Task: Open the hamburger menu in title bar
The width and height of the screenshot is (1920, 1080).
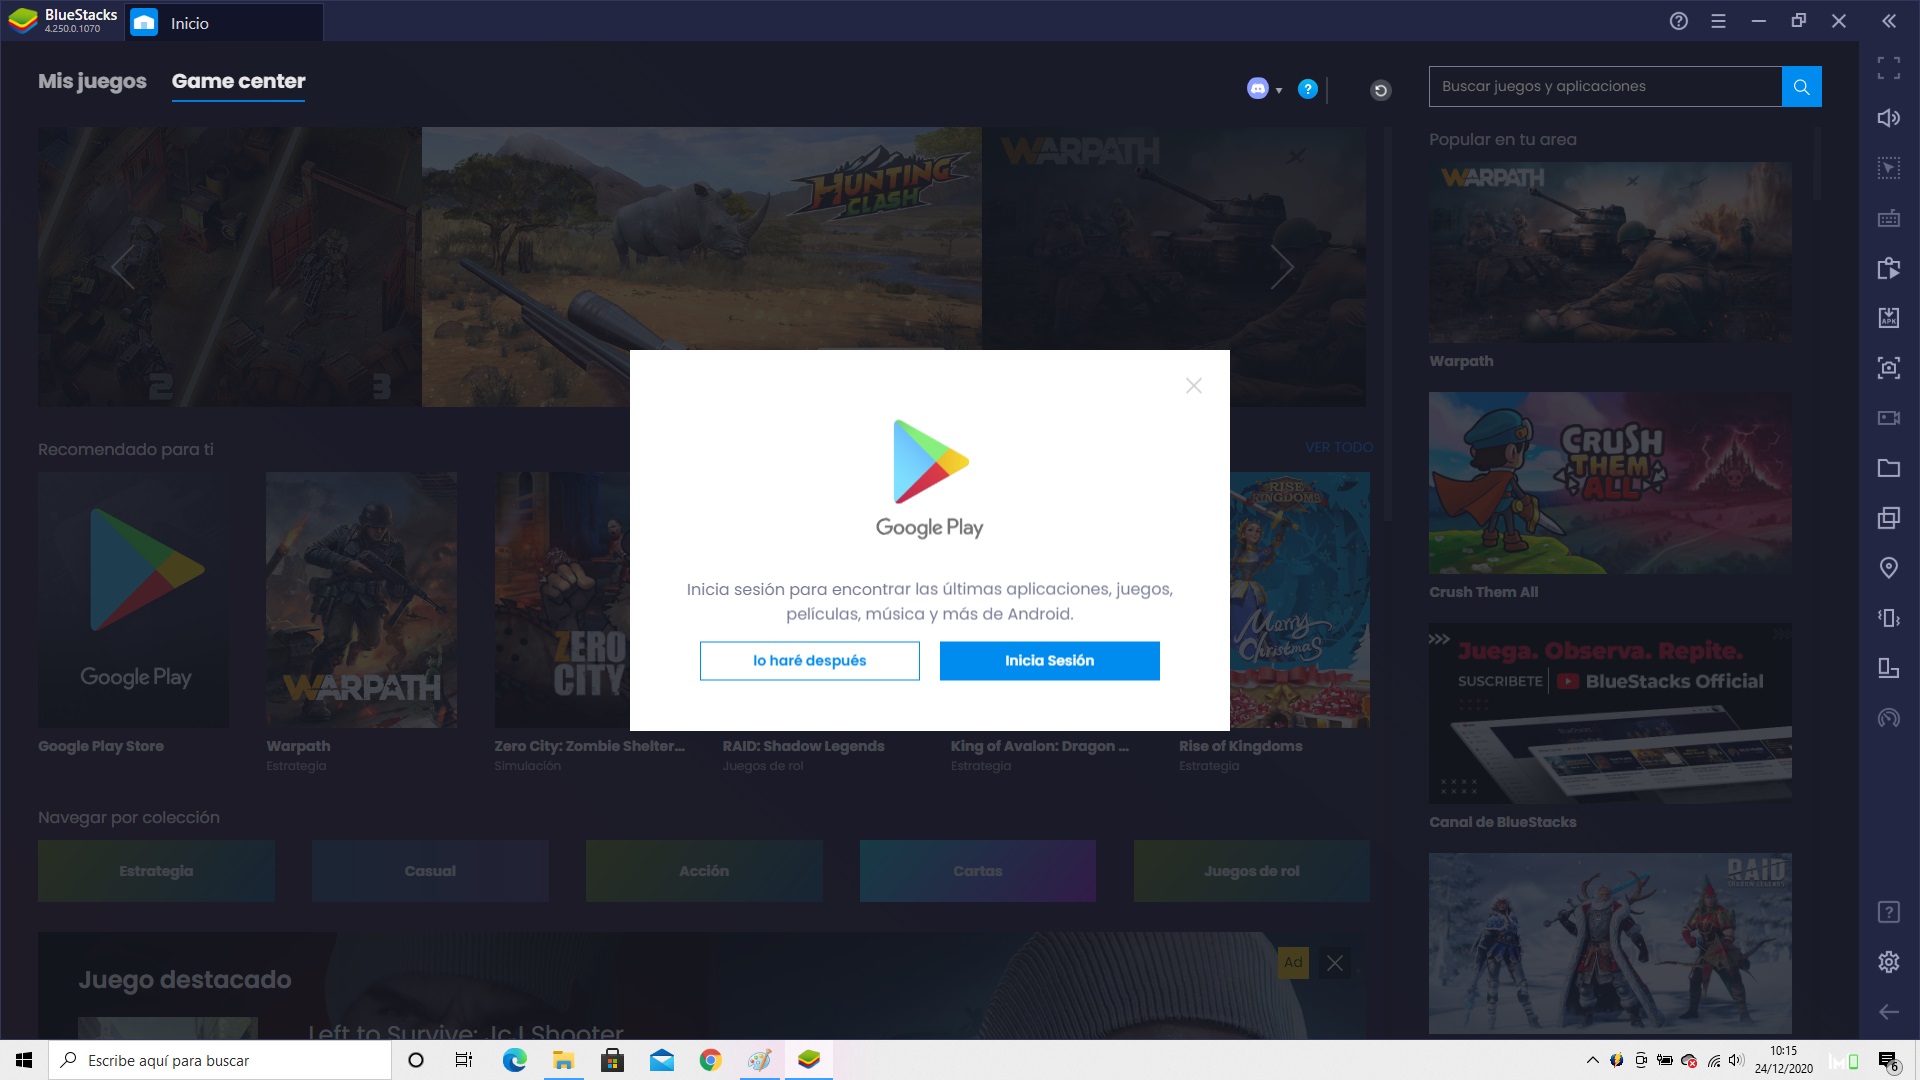Action: point(1718,21)
